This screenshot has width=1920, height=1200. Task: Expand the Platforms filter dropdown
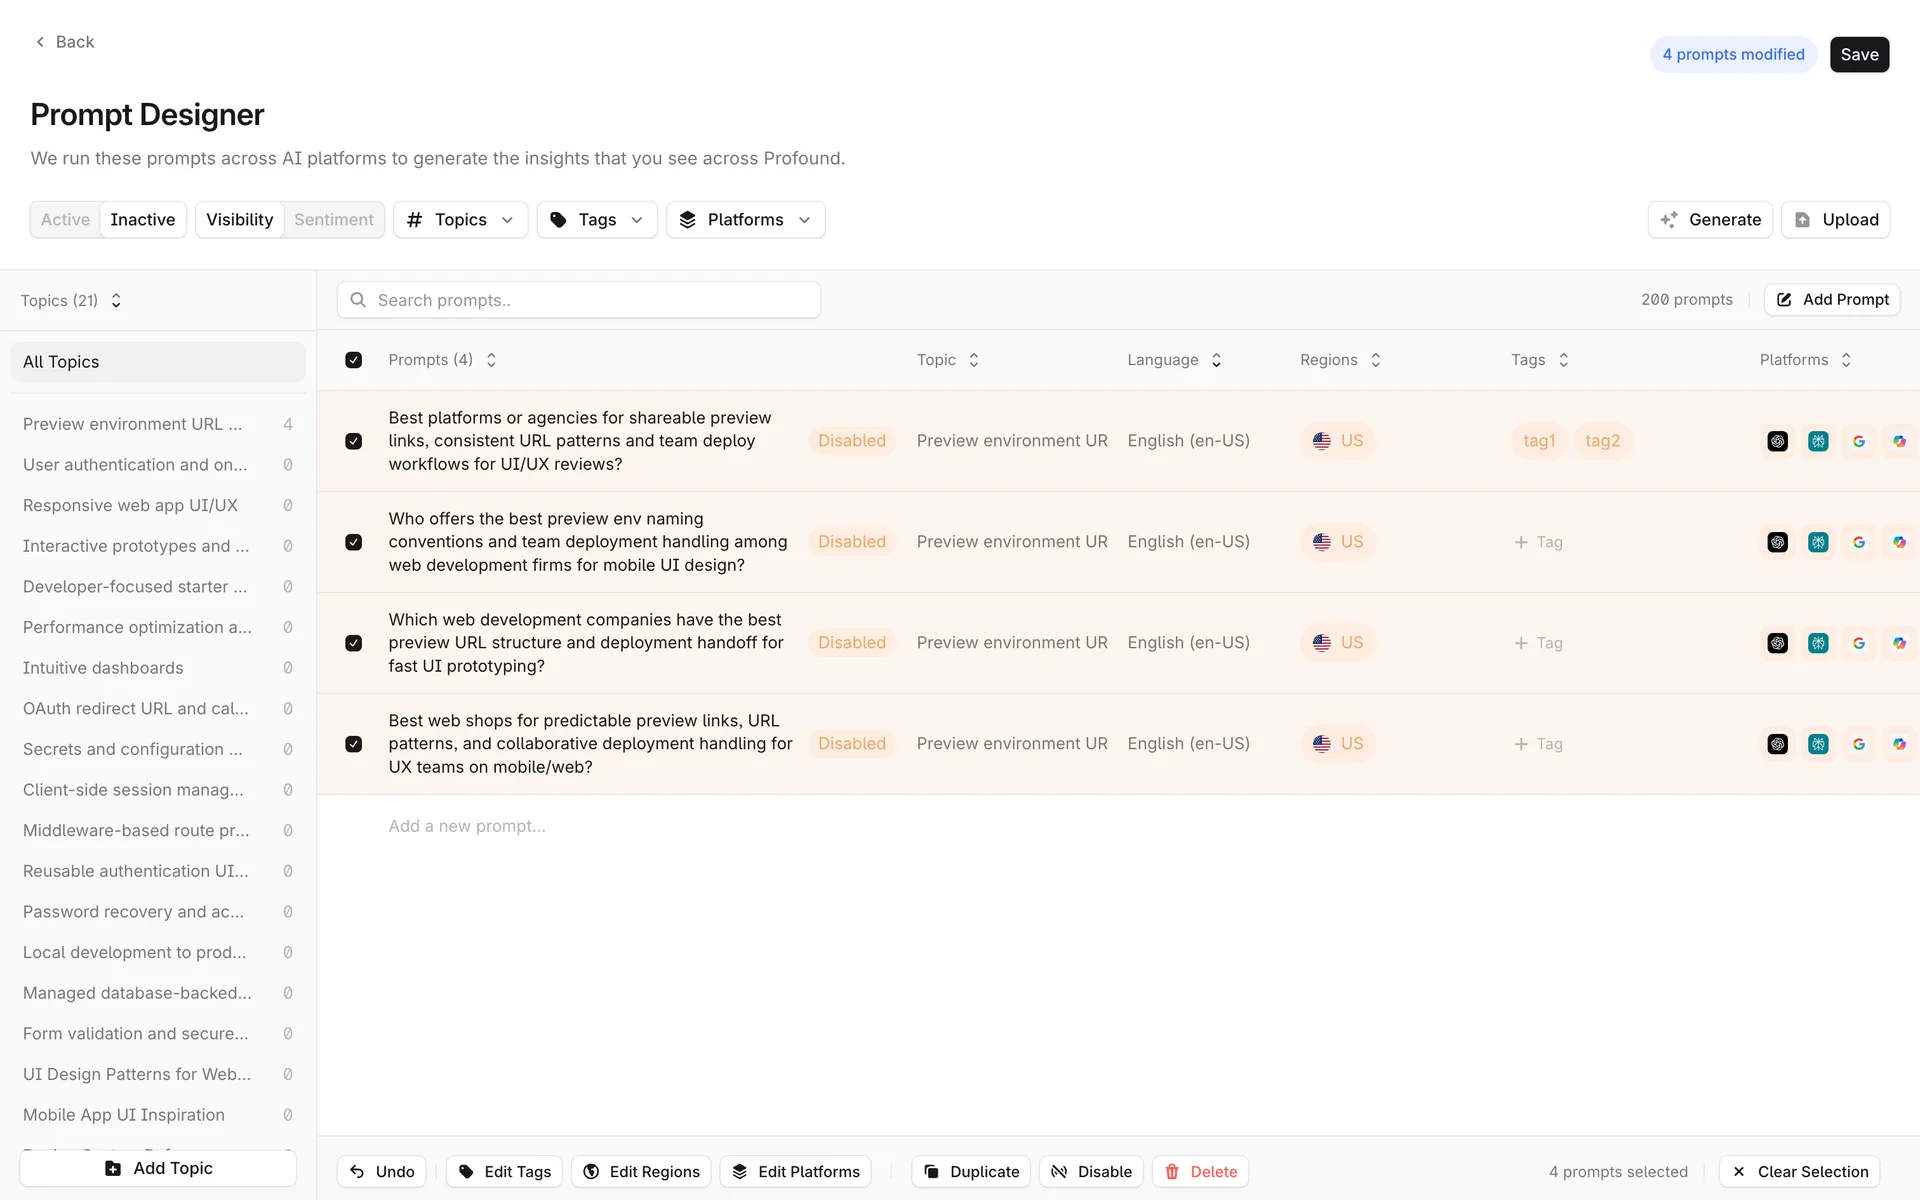click(745, 220)
